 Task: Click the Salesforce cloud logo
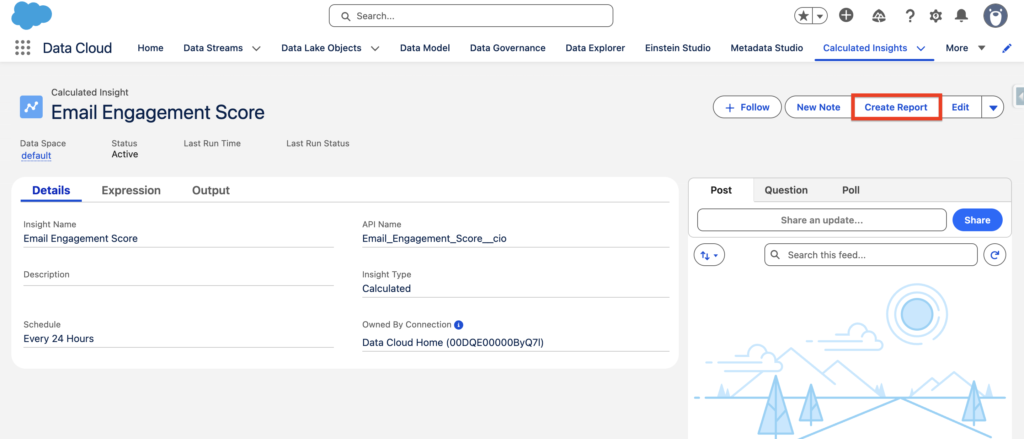[31, 16]
